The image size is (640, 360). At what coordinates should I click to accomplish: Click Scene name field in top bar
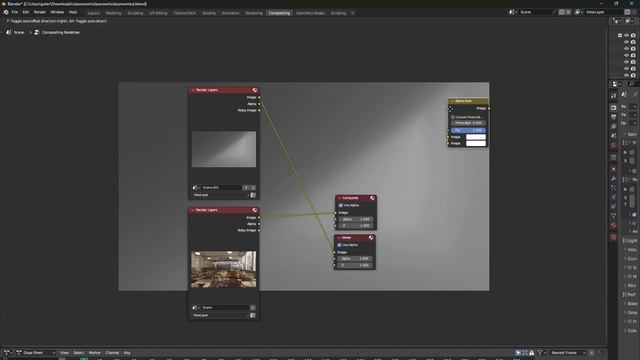pos(537,12)
